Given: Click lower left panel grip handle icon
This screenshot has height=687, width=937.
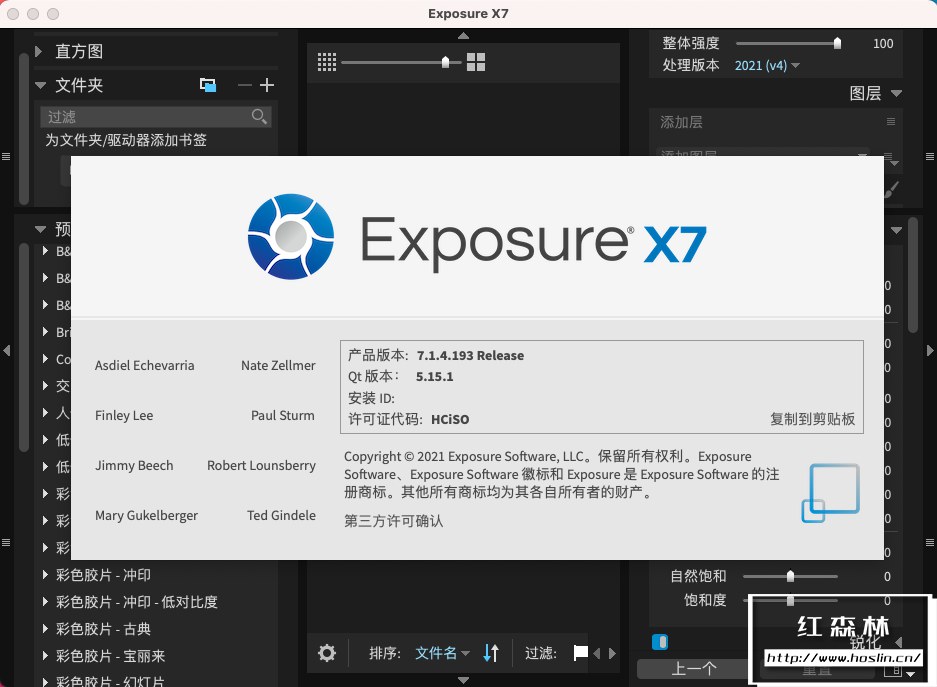Looking at the screenshot, I should coord(6,542).
